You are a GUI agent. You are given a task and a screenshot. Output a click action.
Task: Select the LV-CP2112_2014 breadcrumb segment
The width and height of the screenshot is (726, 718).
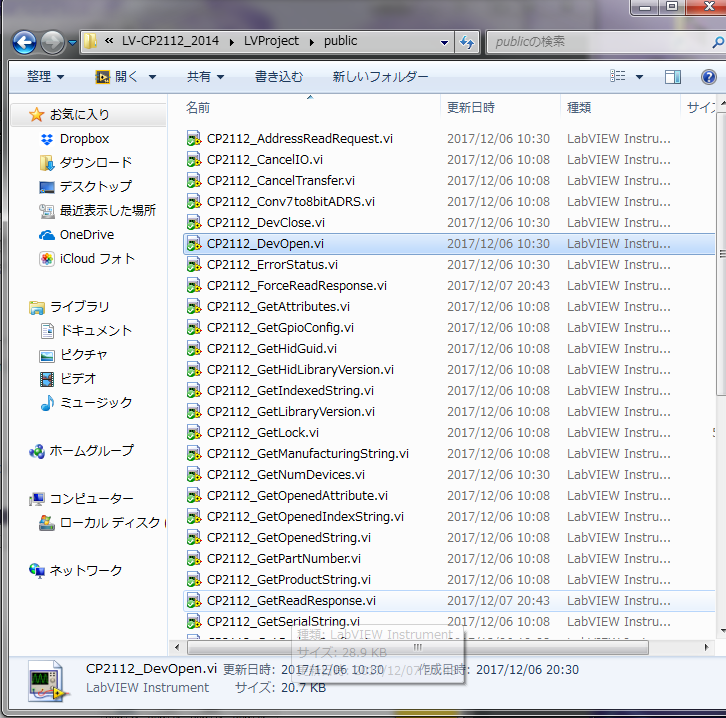coord(170,41)
